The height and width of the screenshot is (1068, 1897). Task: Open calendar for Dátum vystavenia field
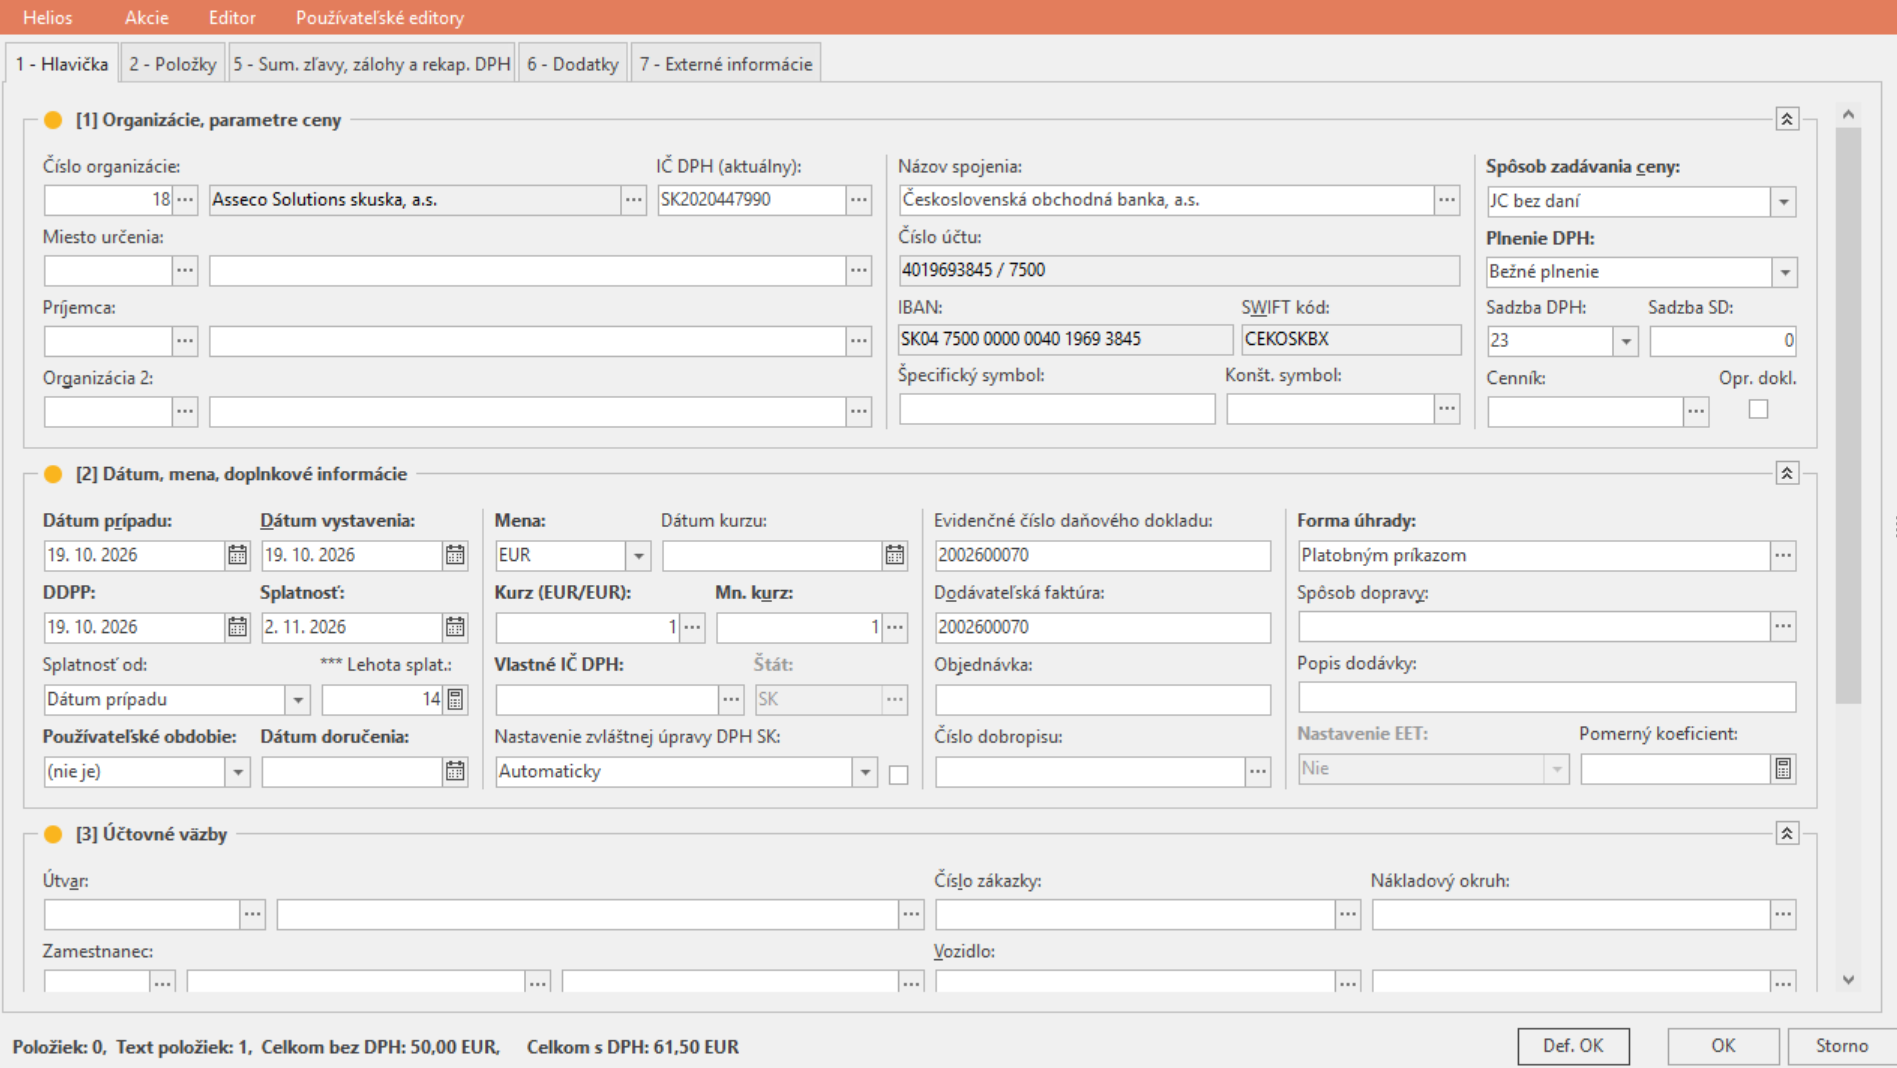[455, 555]
